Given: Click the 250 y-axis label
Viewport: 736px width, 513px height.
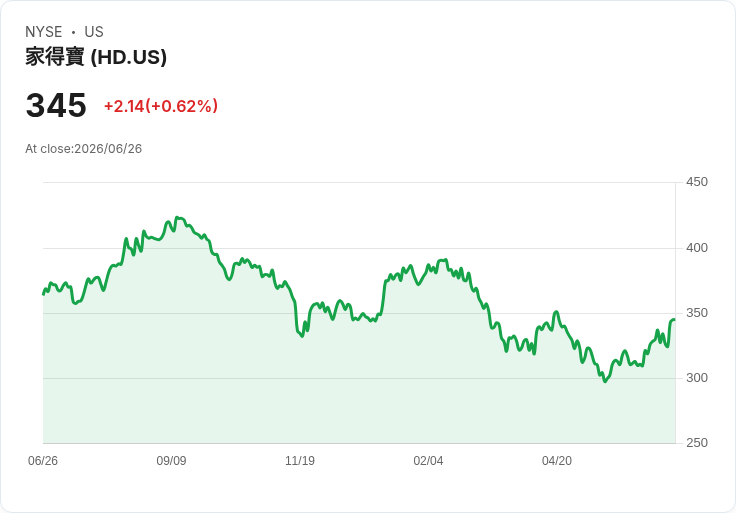Looking at the screenshot, I should point(697,442).
